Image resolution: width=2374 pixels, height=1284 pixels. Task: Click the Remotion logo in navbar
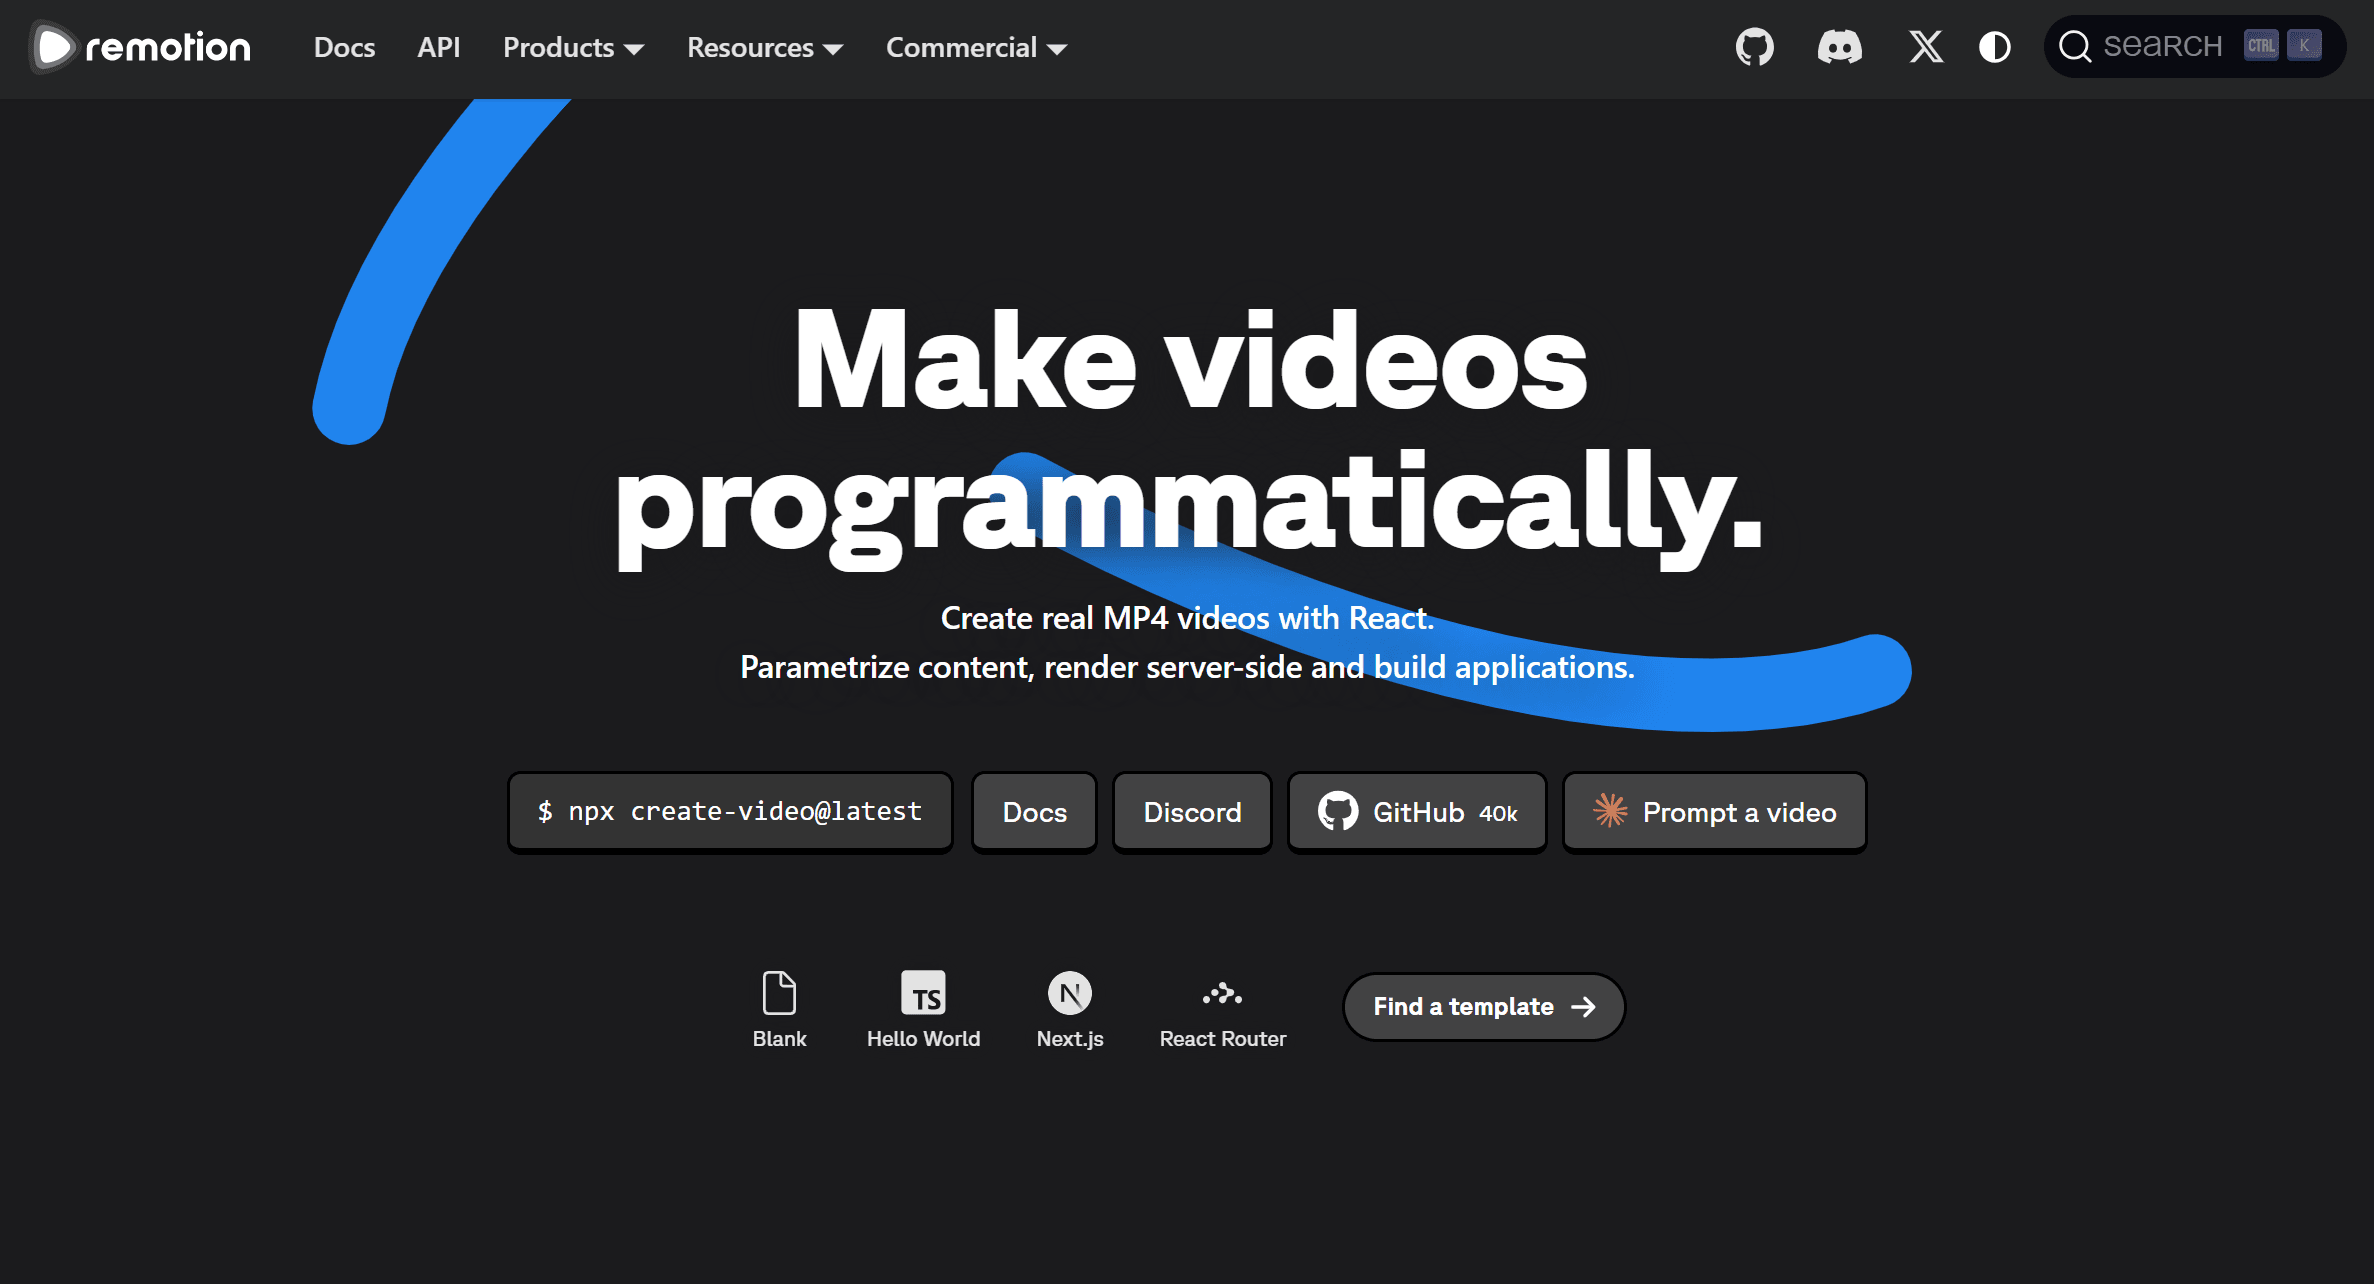pos(141,47)
